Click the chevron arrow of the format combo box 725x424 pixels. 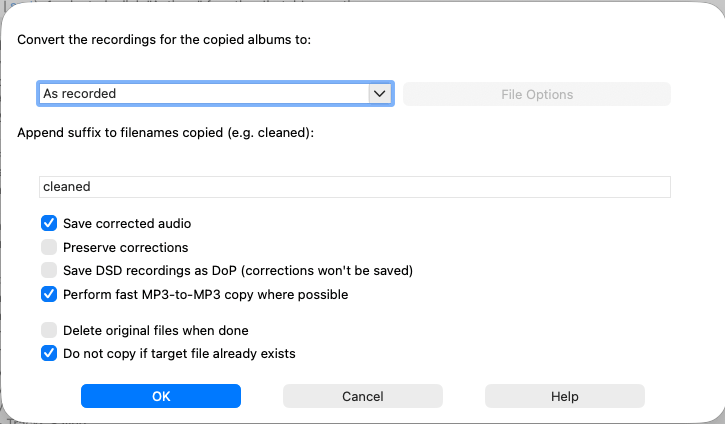[x=379, y=94]
